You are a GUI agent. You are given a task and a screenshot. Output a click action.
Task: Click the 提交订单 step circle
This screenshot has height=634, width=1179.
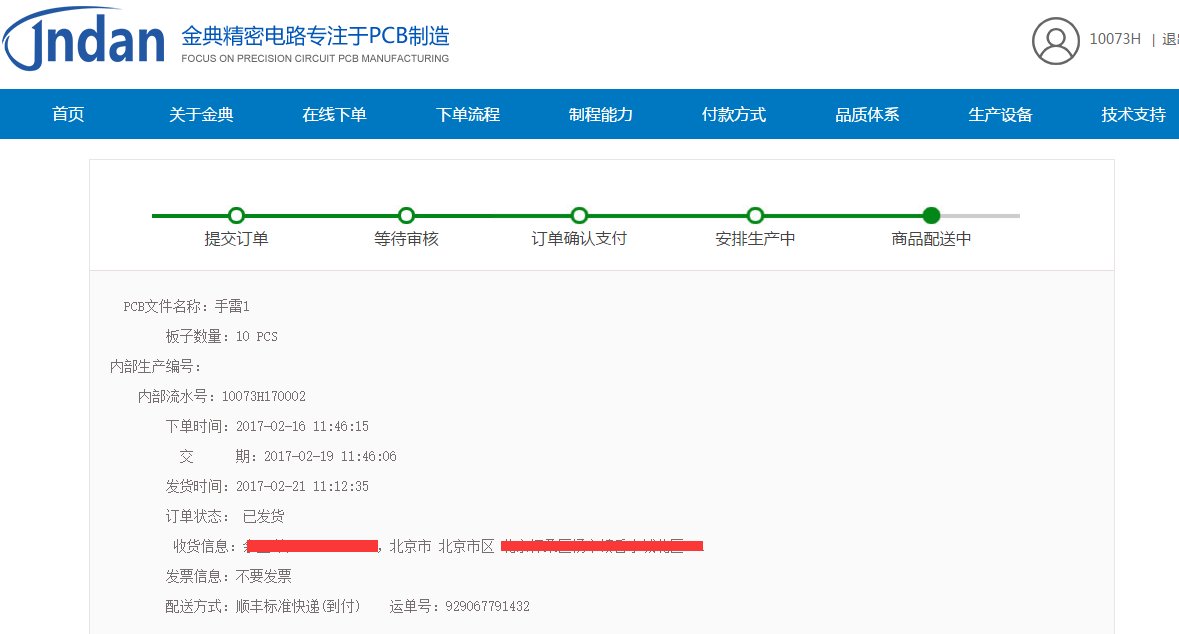click(236, 215)
